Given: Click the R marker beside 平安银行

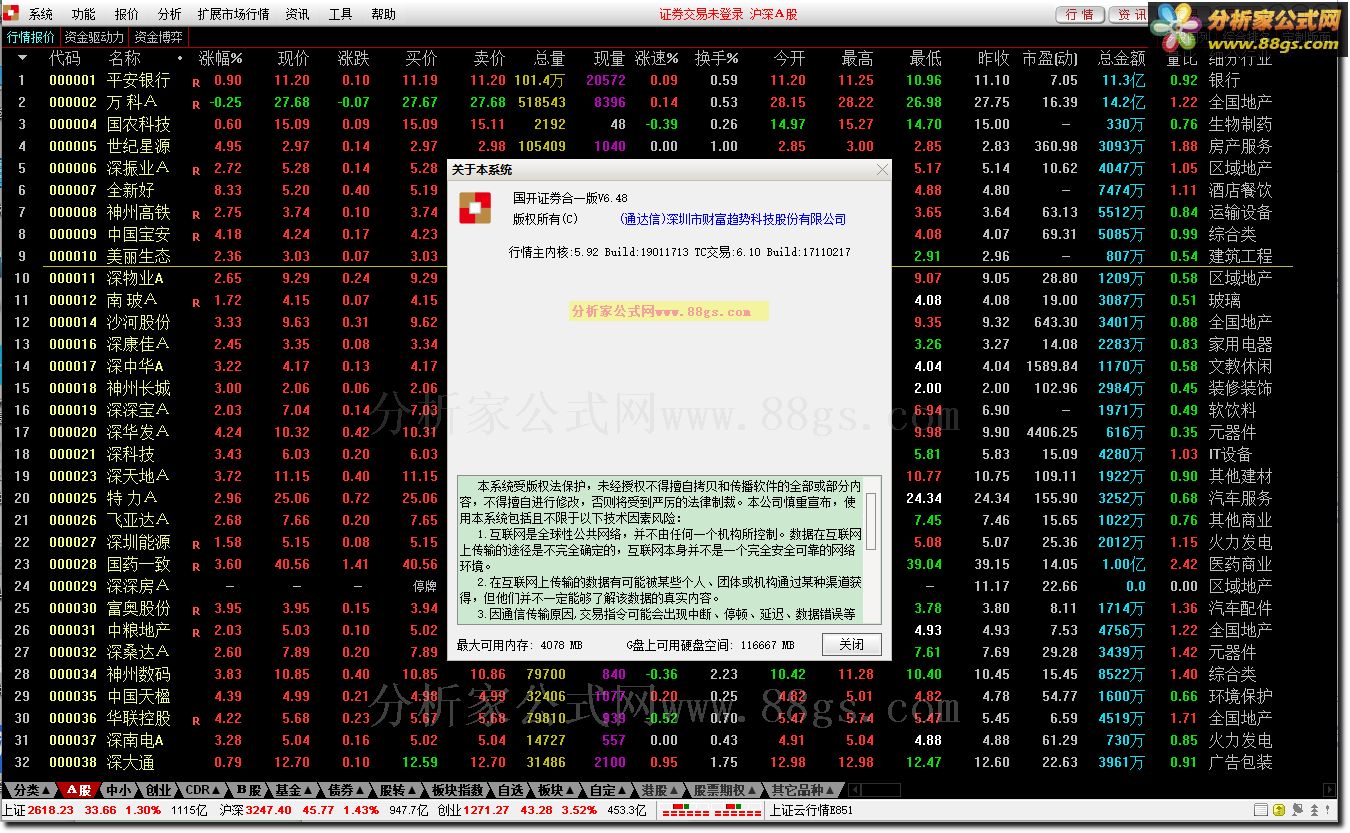Looking at the screenshot, I should pos(196,83).
